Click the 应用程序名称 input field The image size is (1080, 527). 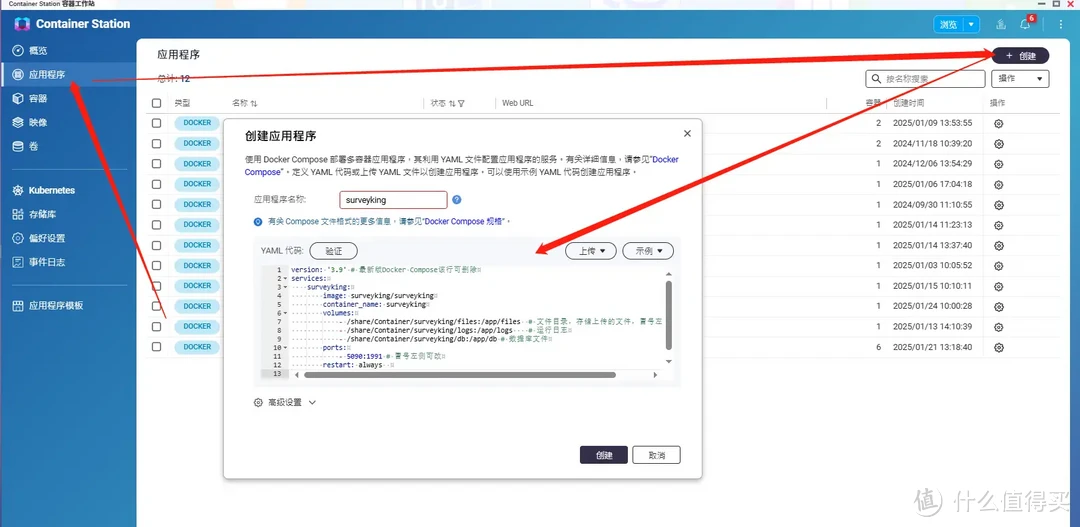click(x=393, y=200)
